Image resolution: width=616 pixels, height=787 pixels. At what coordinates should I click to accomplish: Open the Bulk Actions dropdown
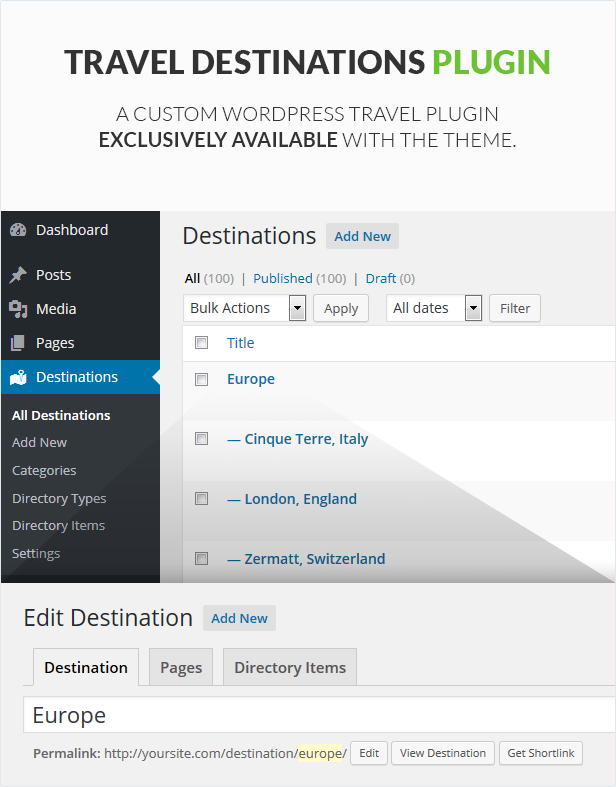pos(245,308)
